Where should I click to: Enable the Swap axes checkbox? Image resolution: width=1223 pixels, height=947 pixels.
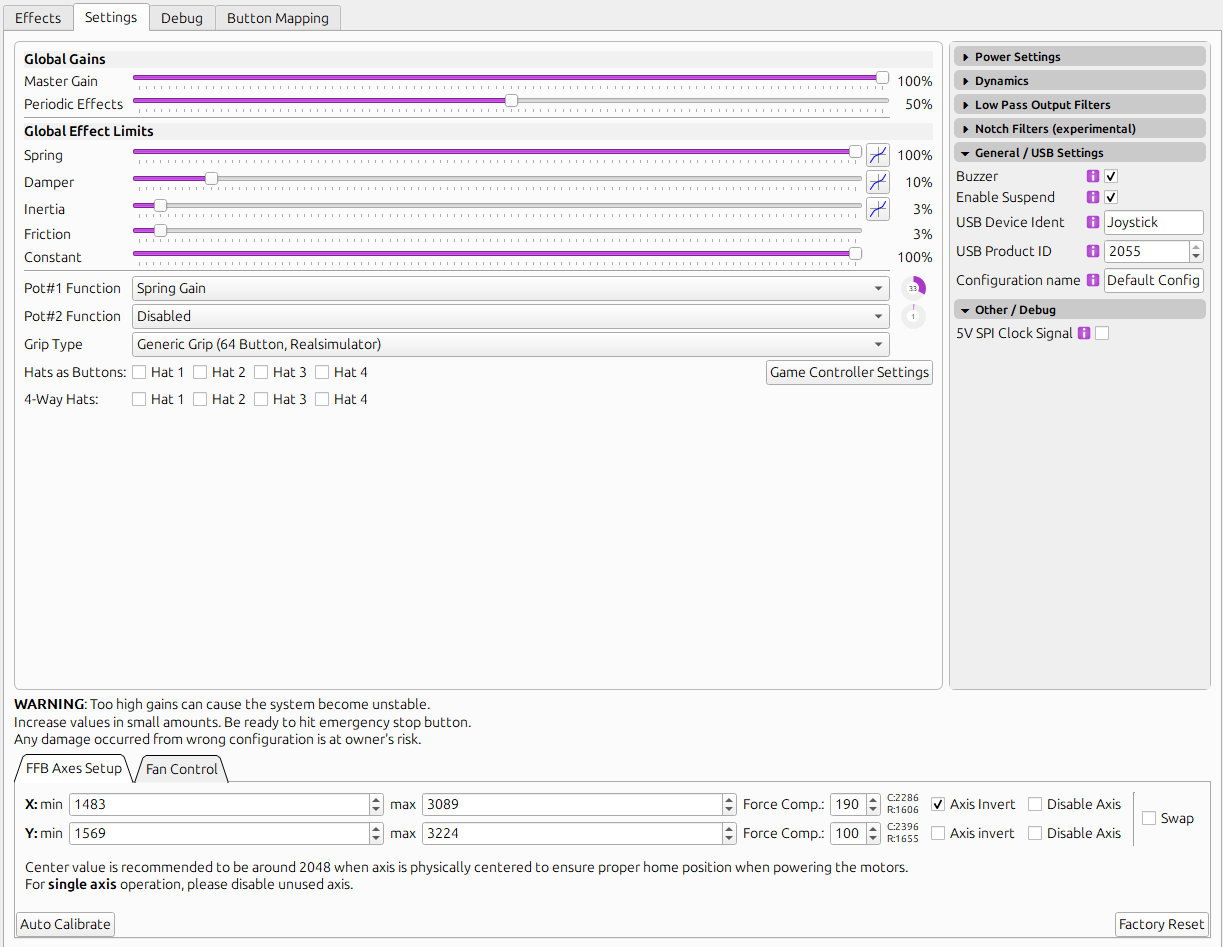coord(1149,818)
